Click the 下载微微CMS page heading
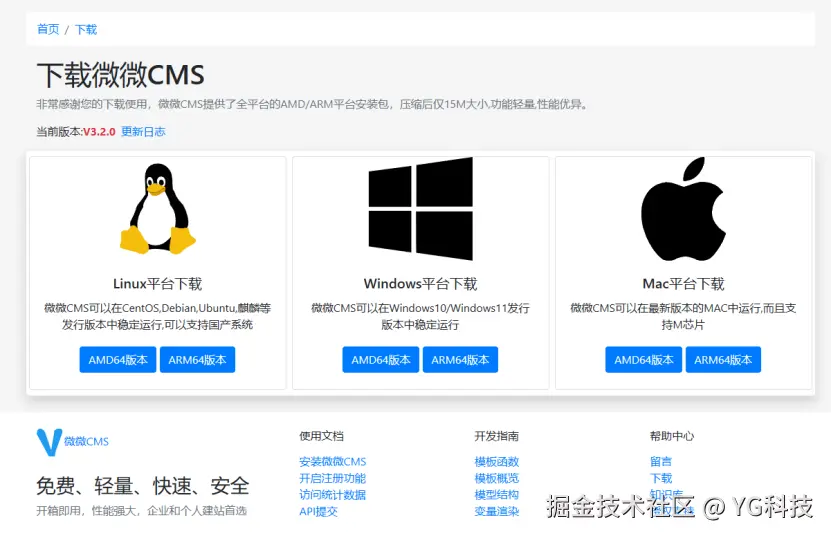The height and width of the screenshot is (538, 831). tap(120, 75)
